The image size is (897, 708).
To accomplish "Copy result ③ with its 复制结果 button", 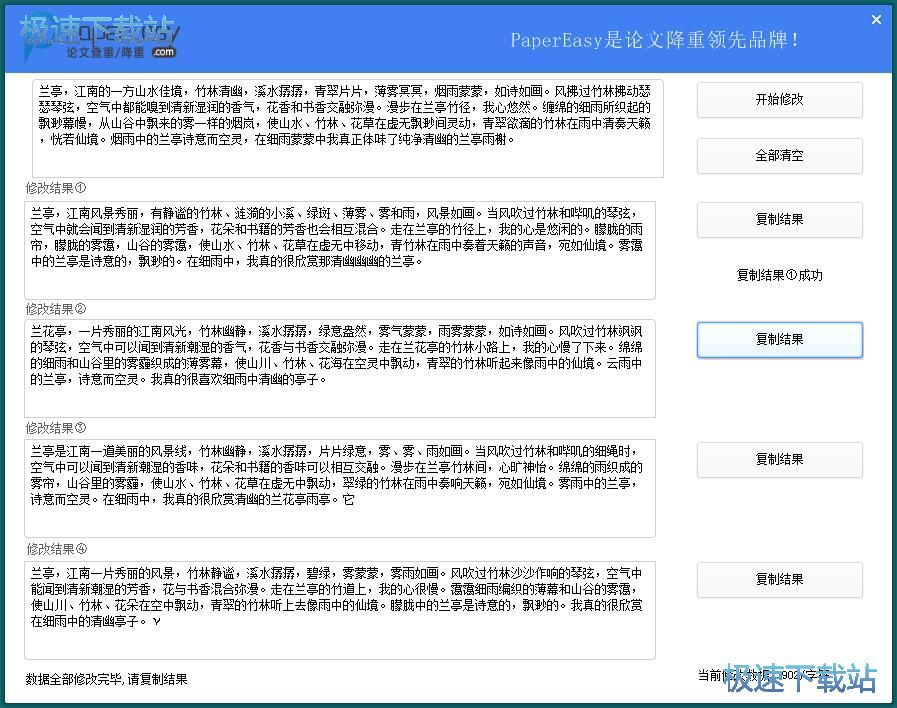I will (779, 460).
